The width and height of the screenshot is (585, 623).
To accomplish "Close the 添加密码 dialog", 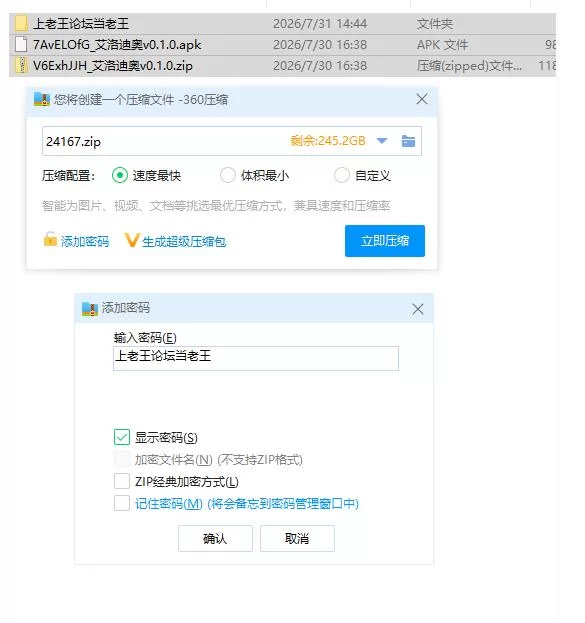I will click(418, 309).
